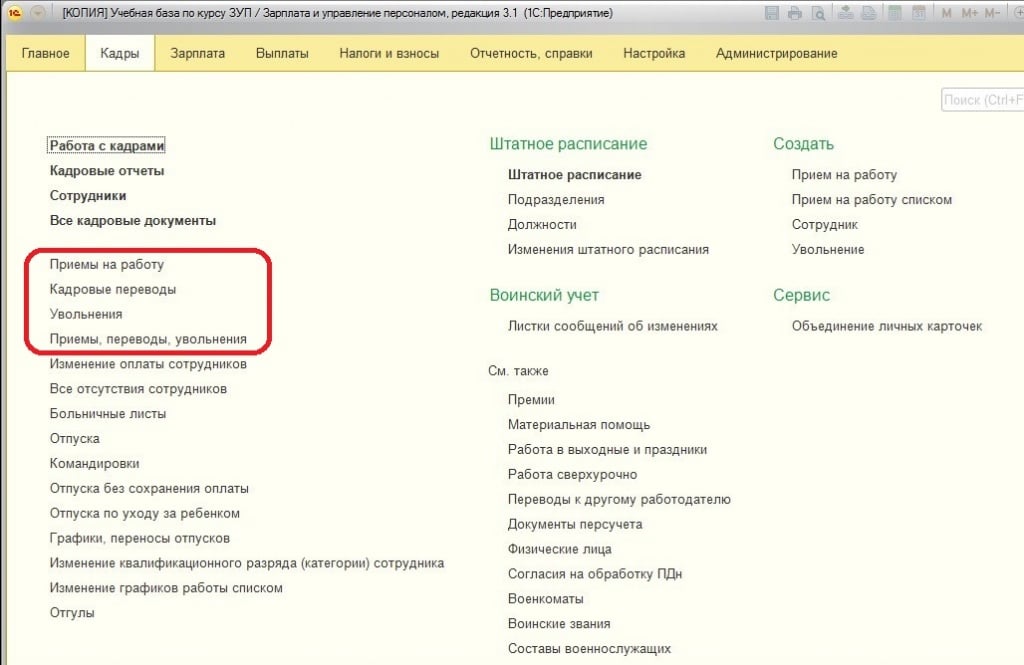This screenshot has height=665, width=1024.
Task: Open Составы военнослужащих link
Action: (x=590, y=649)
